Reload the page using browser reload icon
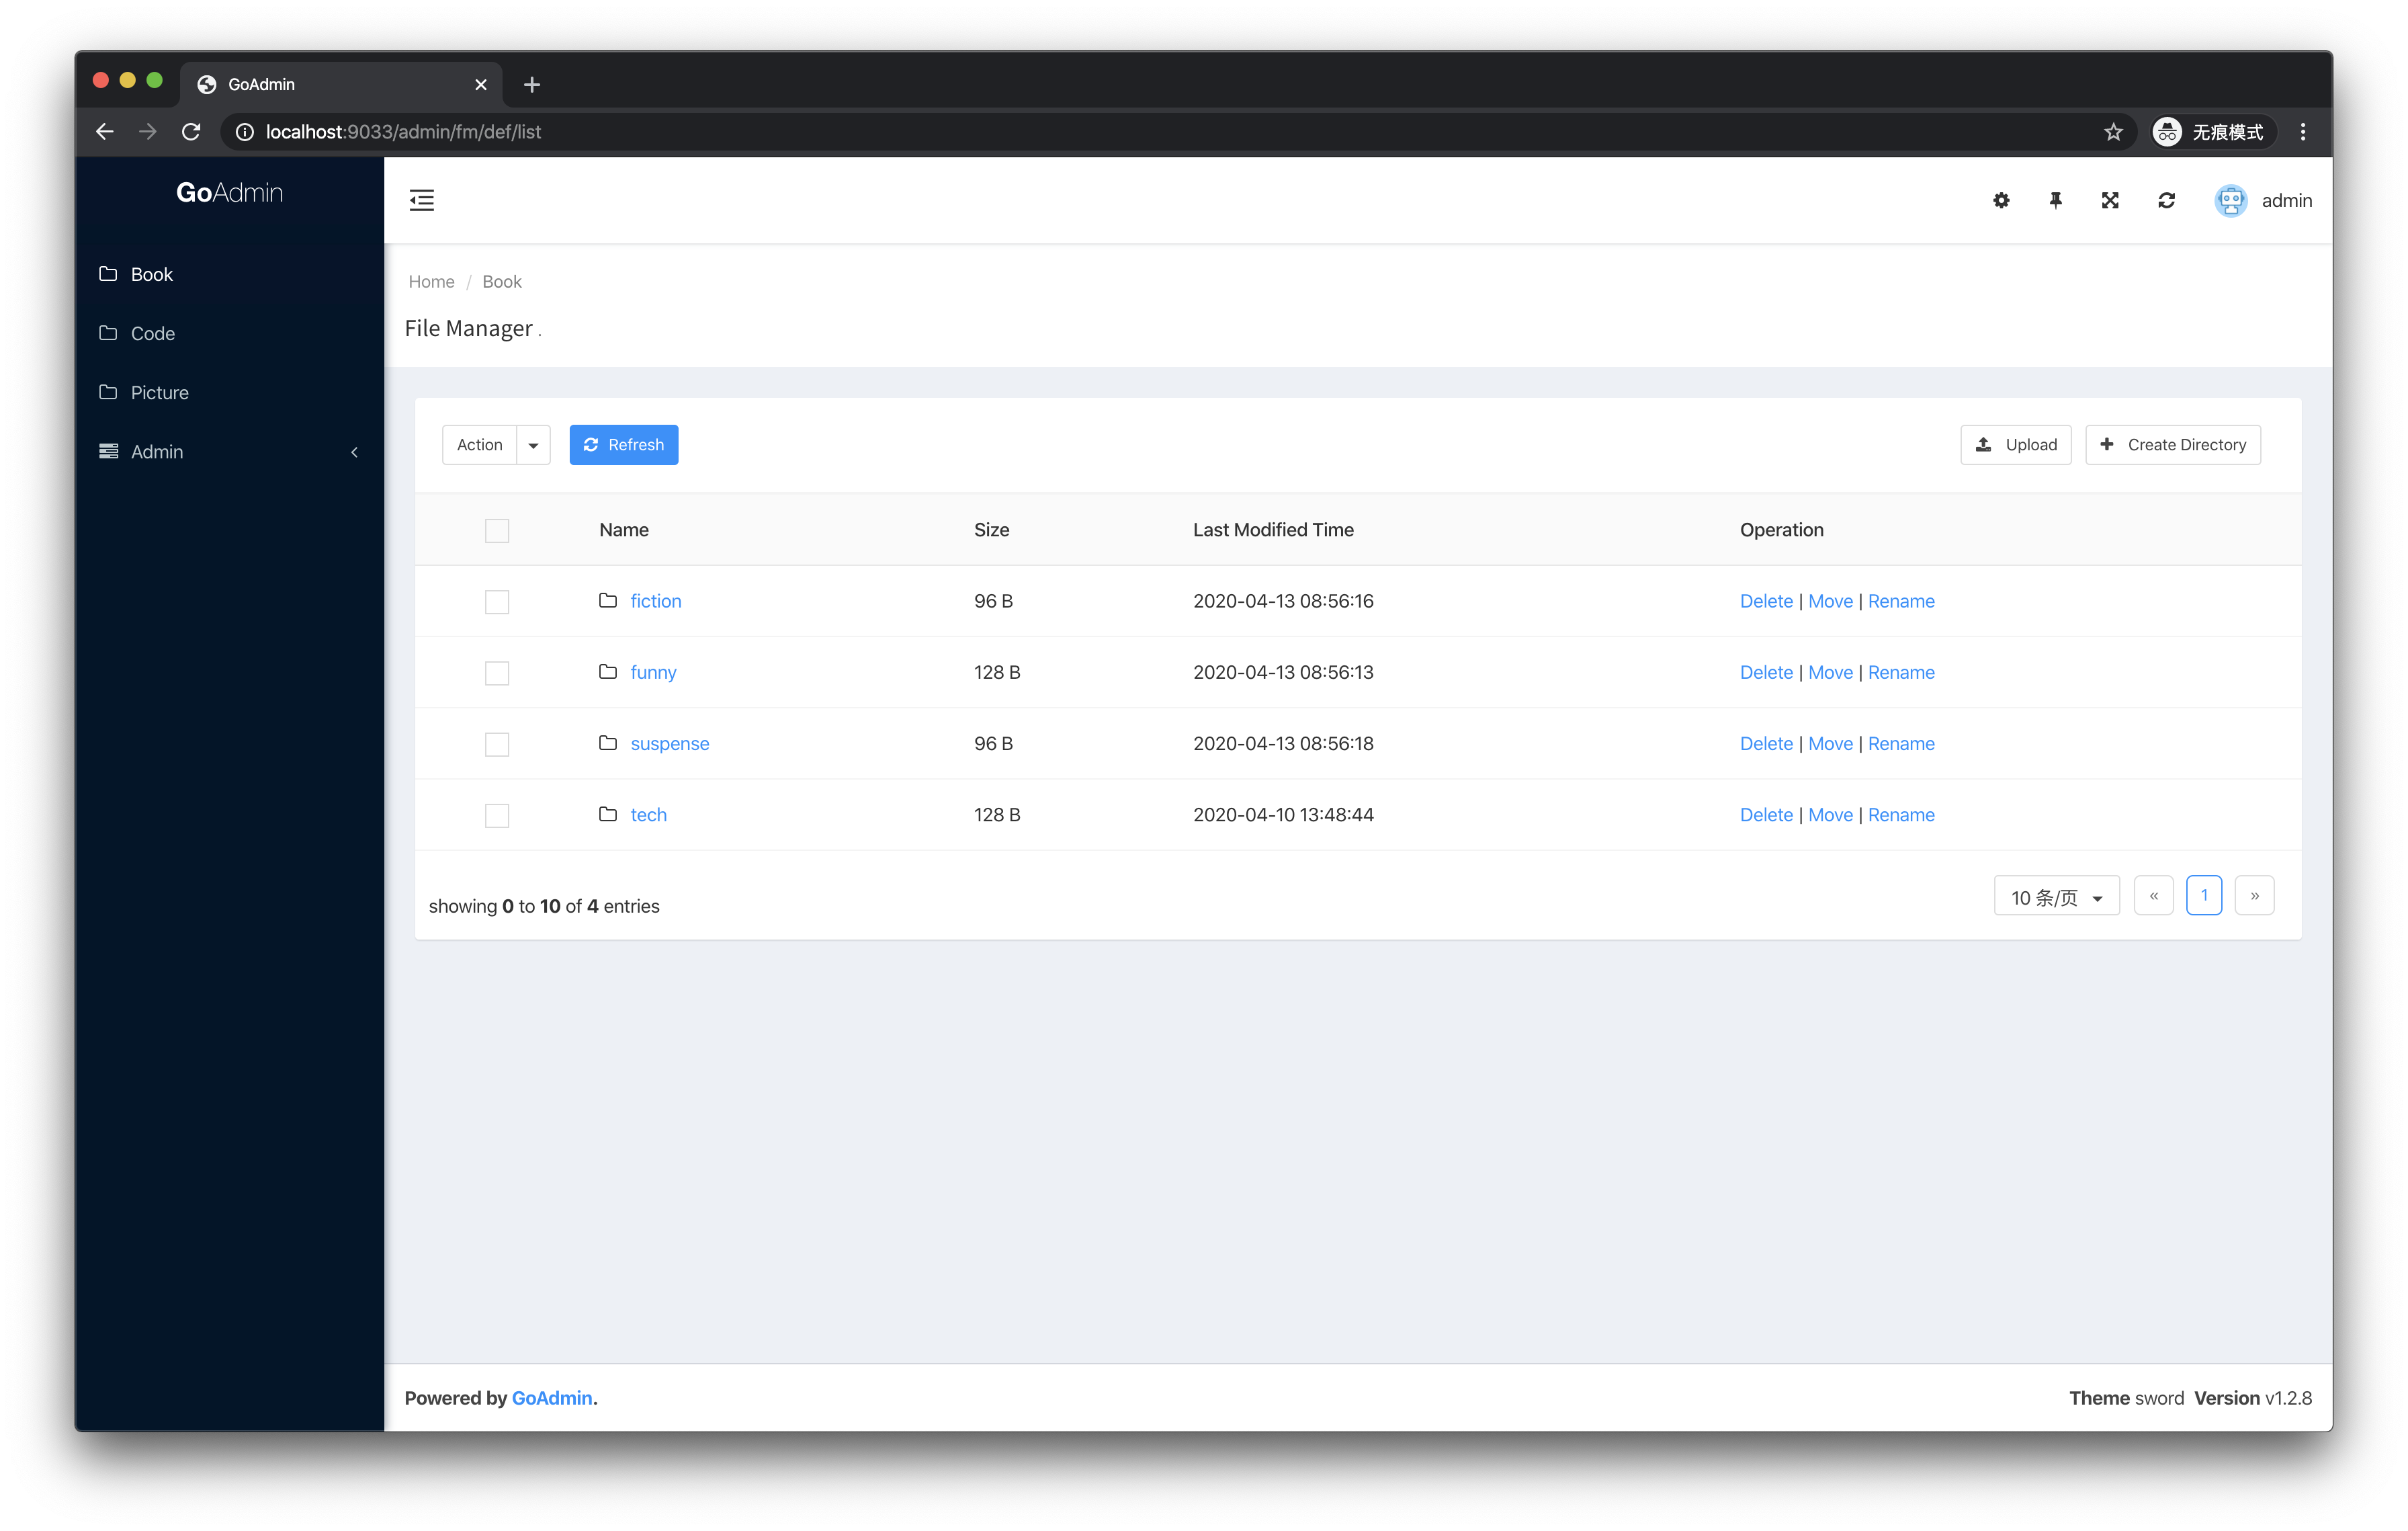Screen dimensions: 2408x1531 [191, 132]
